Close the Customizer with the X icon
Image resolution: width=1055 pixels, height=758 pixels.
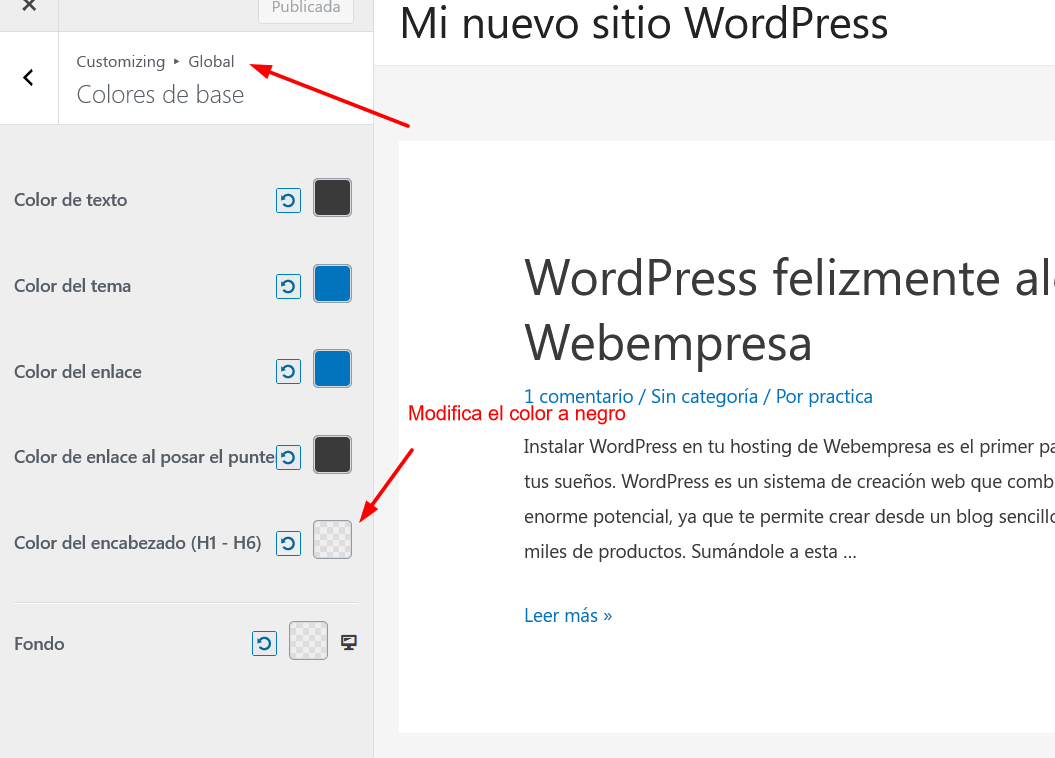[29, 7]
